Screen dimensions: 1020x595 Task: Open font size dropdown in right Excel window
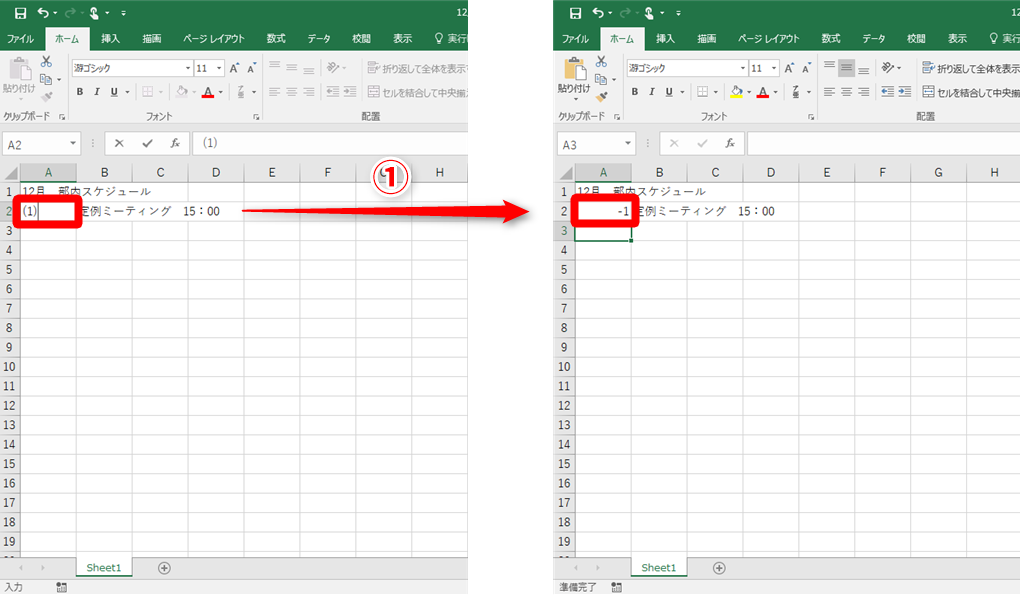click(x=773, y=68)
